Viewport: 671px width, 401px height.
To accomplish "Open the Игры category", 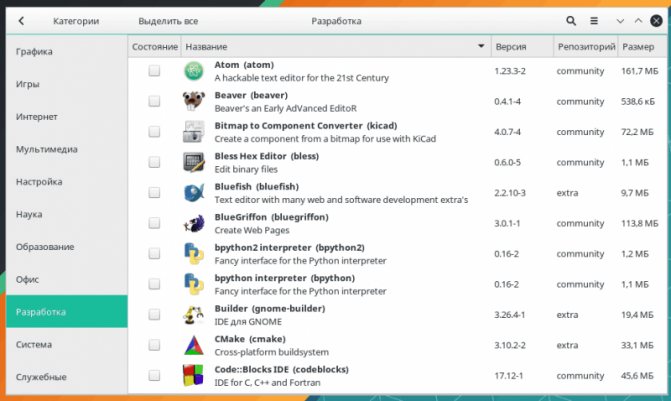I will (x=67, y=84).
